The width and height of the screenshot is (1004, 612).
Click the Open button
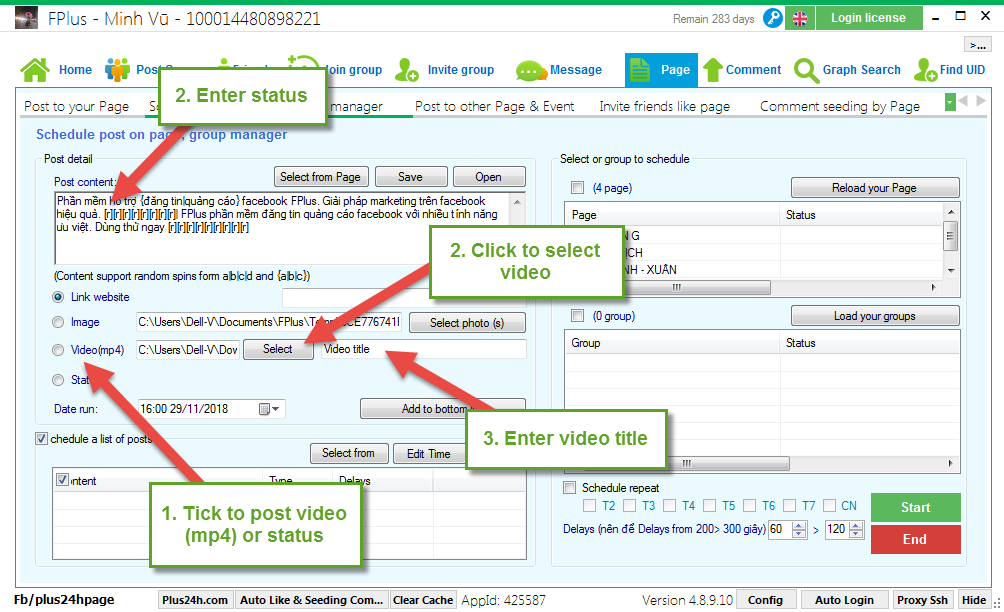click(x=489, y=177)
